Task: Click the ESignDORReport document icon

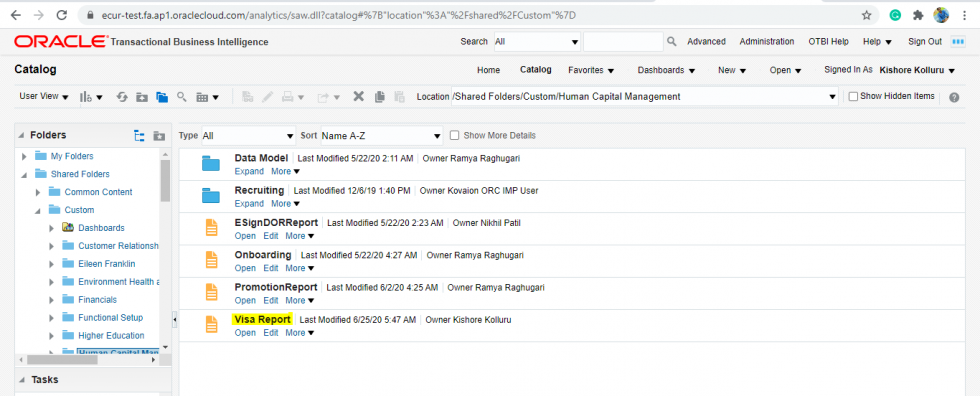Action: pyautogui.click(x=212, y=228)
